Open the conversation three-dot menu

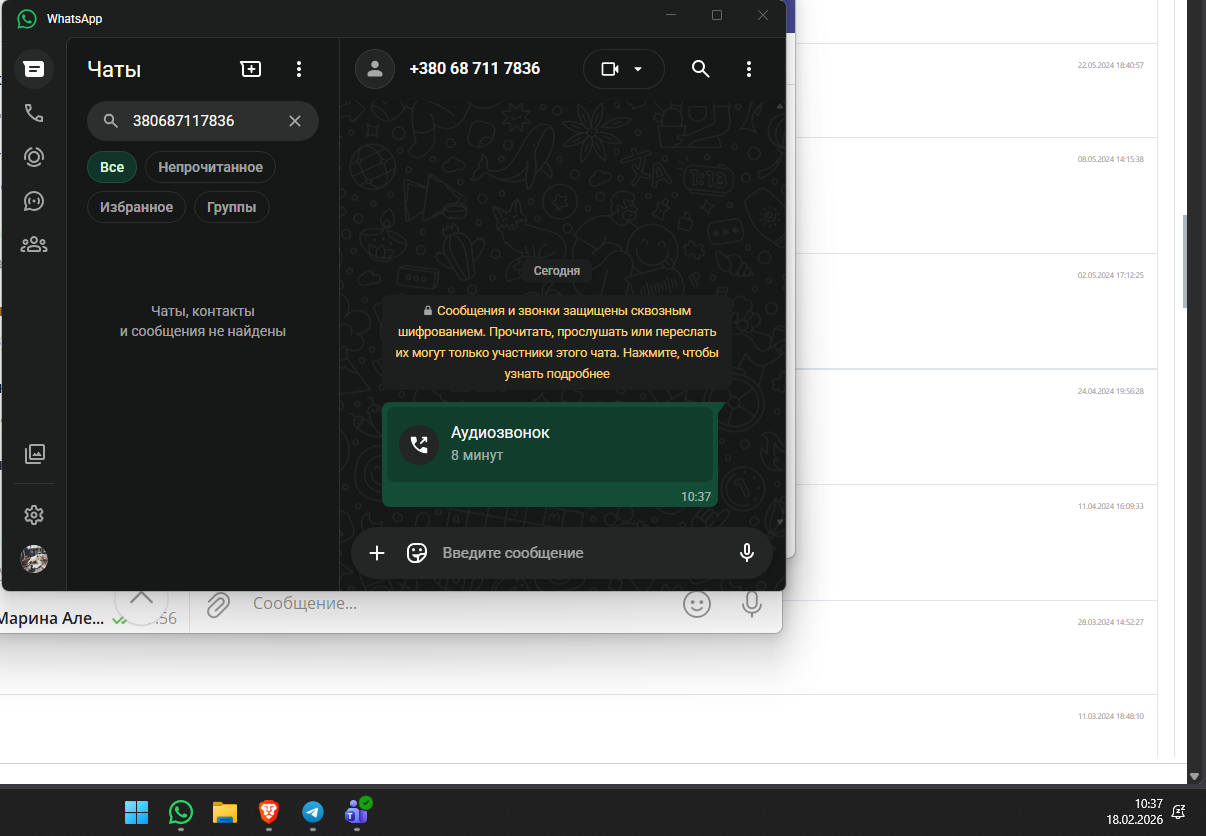(749, 69)
